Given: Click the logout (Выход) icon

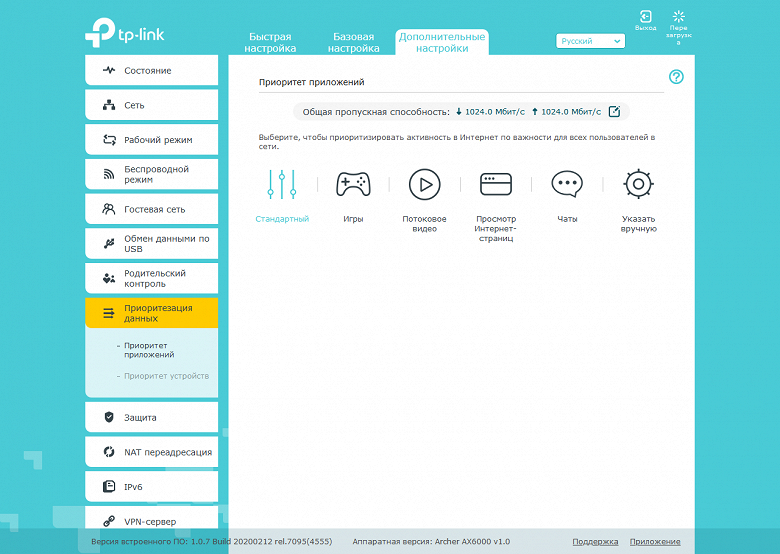Looking at the screenshot, I should pos(645,16).
